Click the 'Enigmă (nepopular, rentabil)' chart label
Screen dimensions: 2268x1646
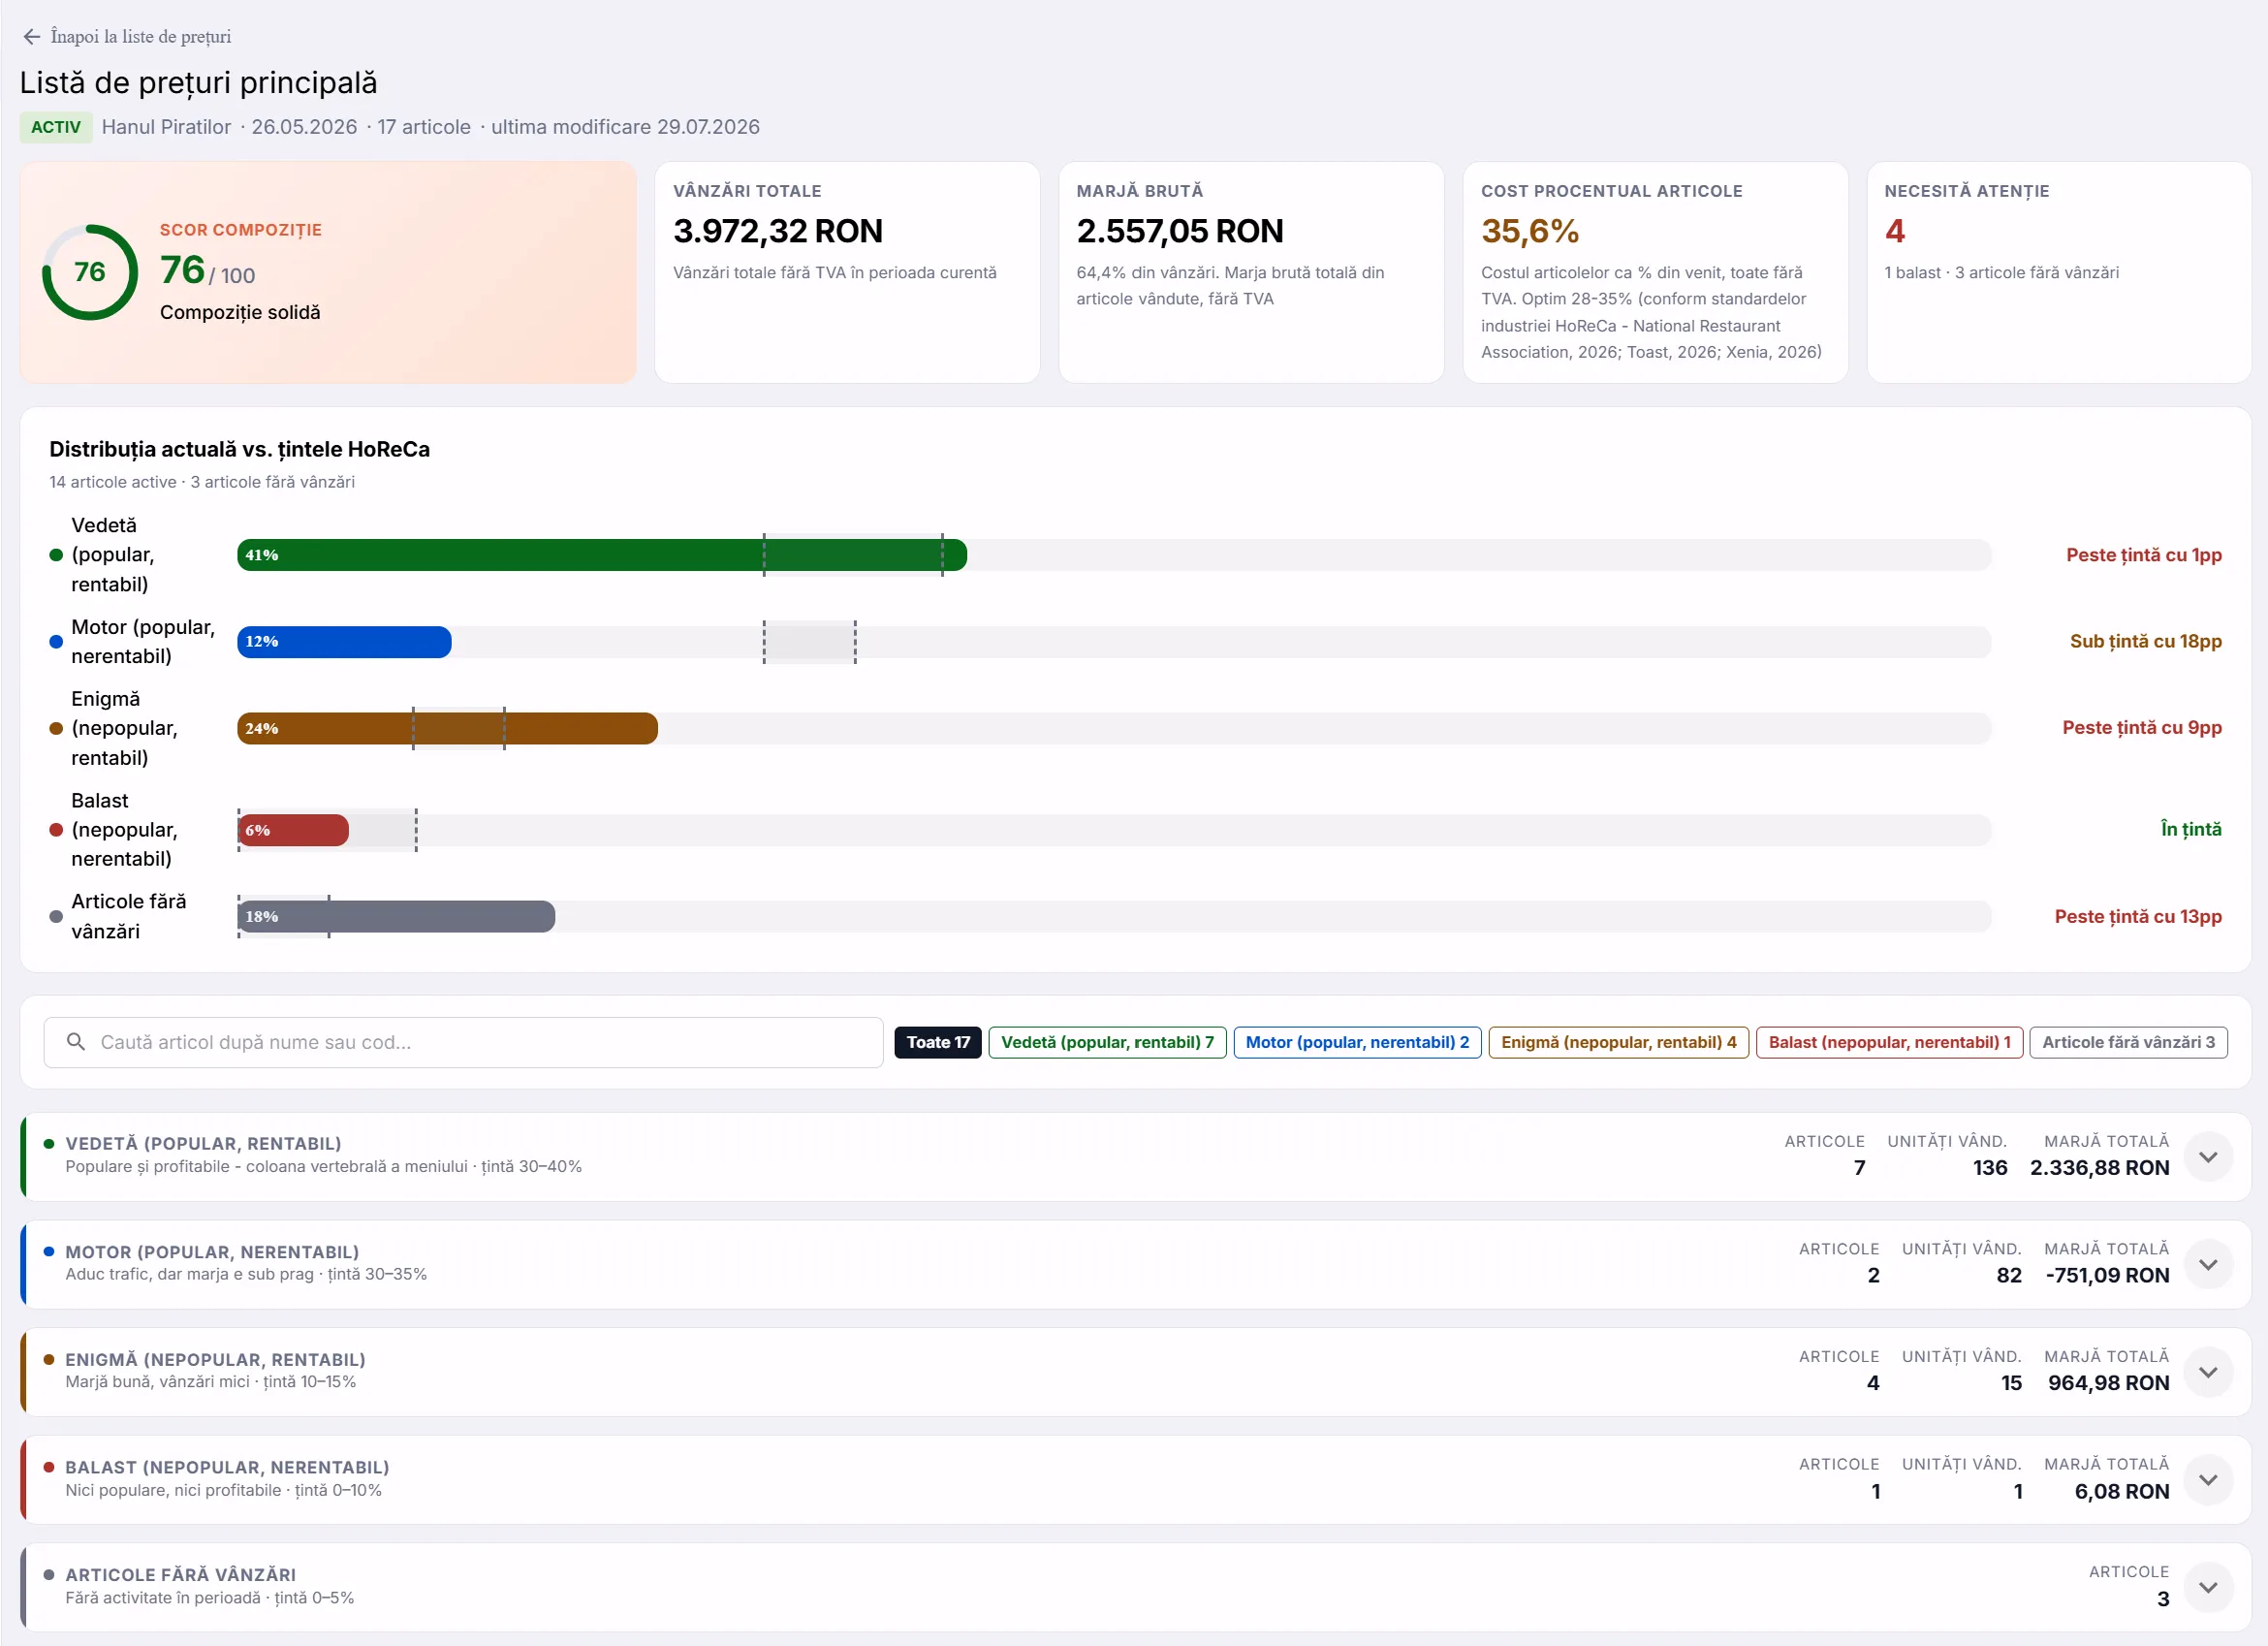(x=124, y=728)
